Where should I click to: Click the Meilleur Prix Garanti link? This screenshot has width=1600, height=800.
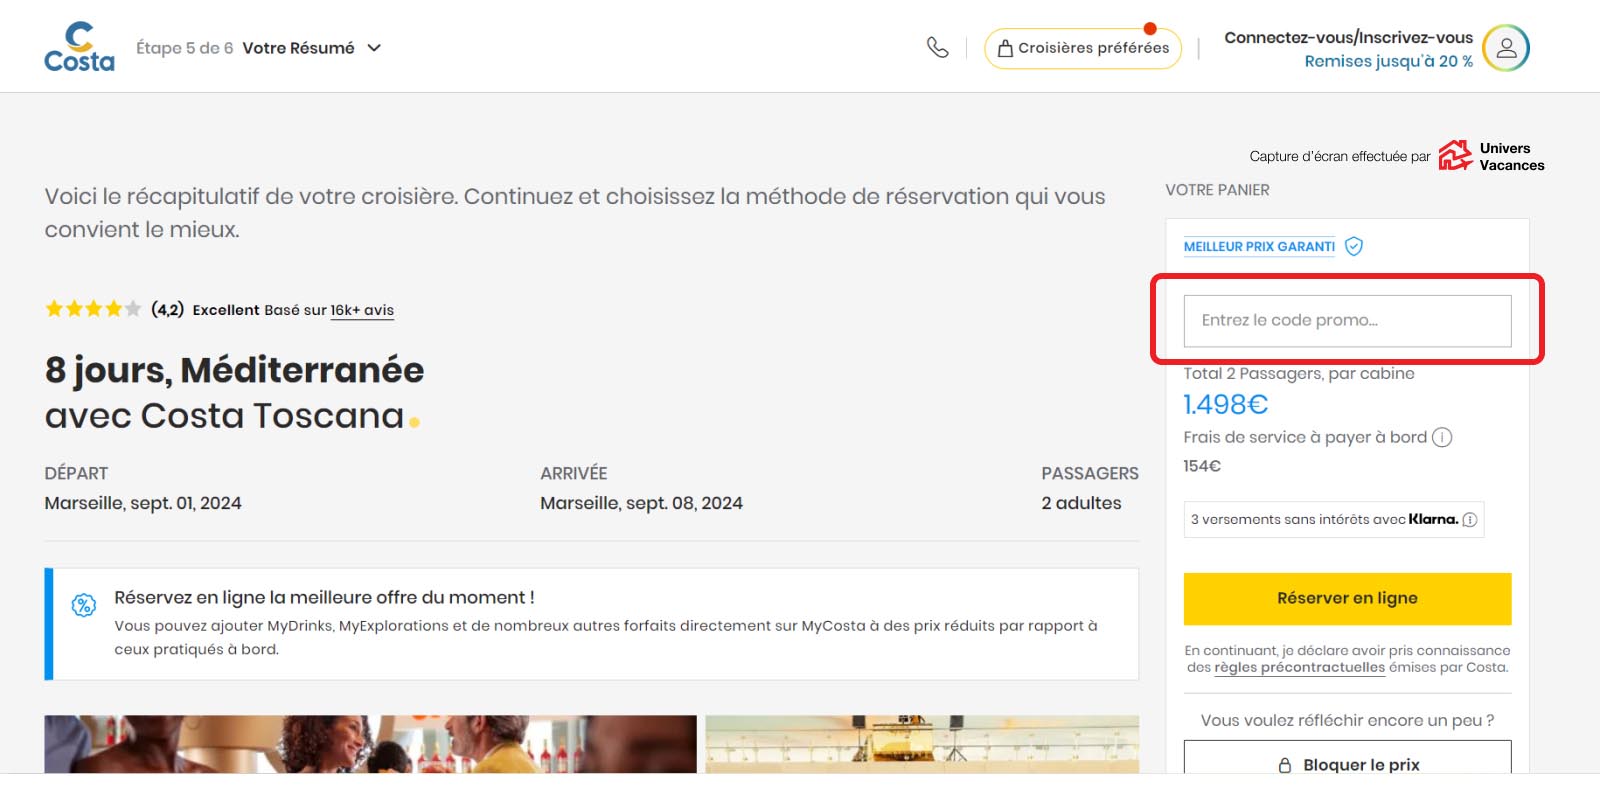click(x=1259, y=246)
